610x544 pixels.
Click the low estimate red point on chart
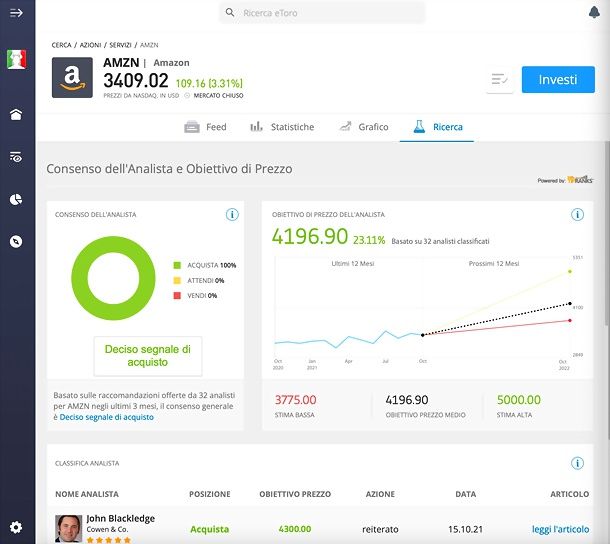point(570,321)
